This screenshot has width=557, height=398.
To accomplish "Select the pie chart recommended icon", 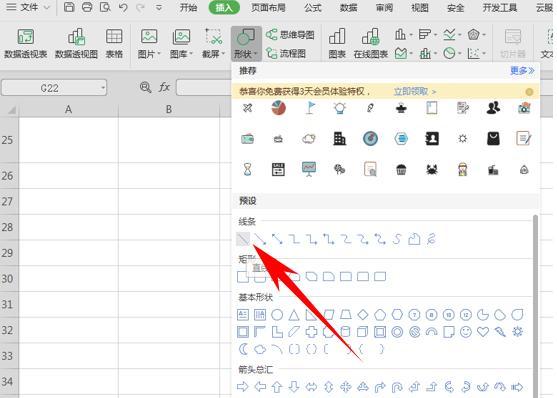I will pyautogui.click(x=278, y=108).
